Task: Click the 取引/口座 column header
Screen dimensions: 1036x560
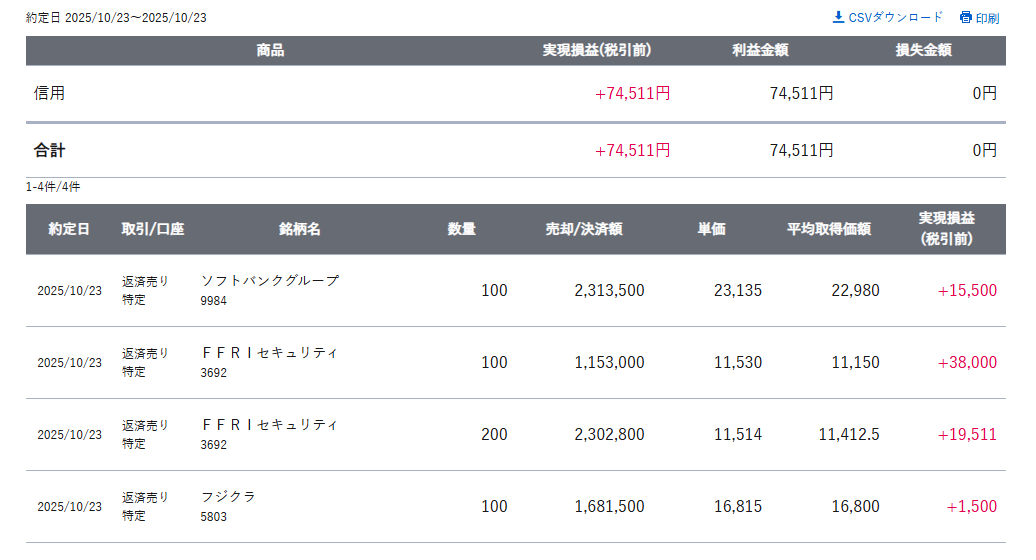Action: [153, 229]
